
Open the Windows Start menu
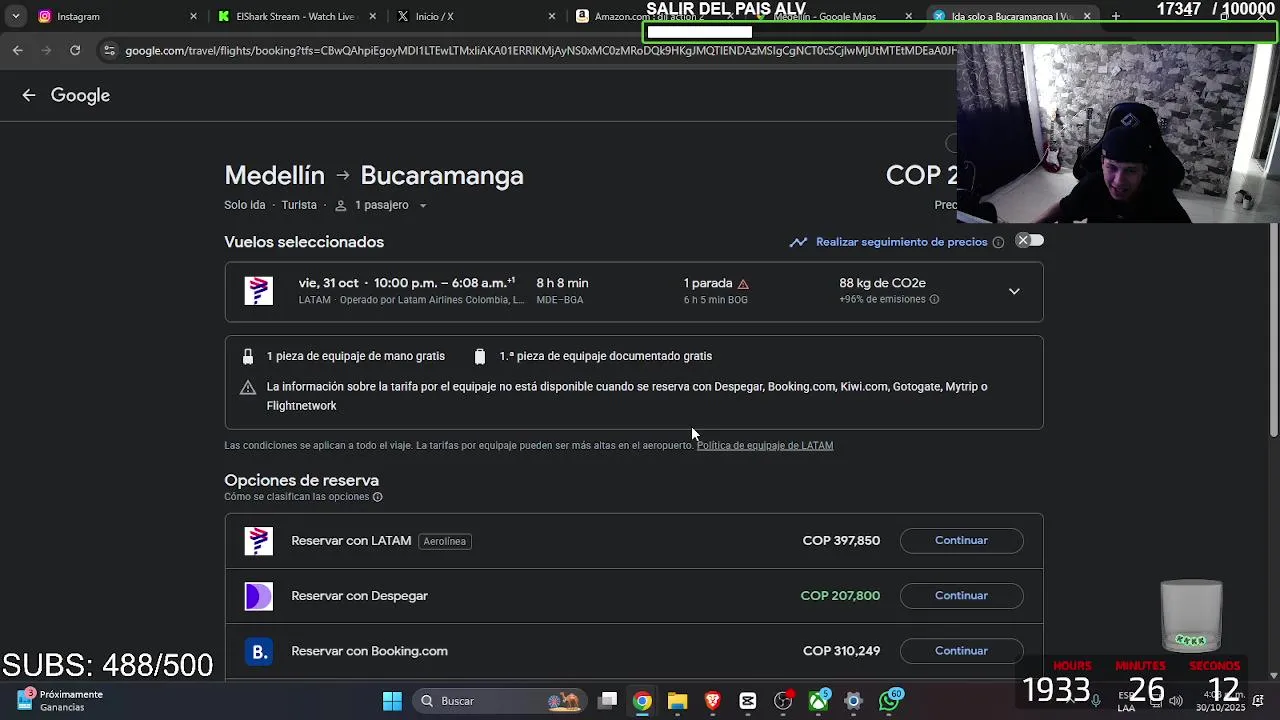click(392, 701)
